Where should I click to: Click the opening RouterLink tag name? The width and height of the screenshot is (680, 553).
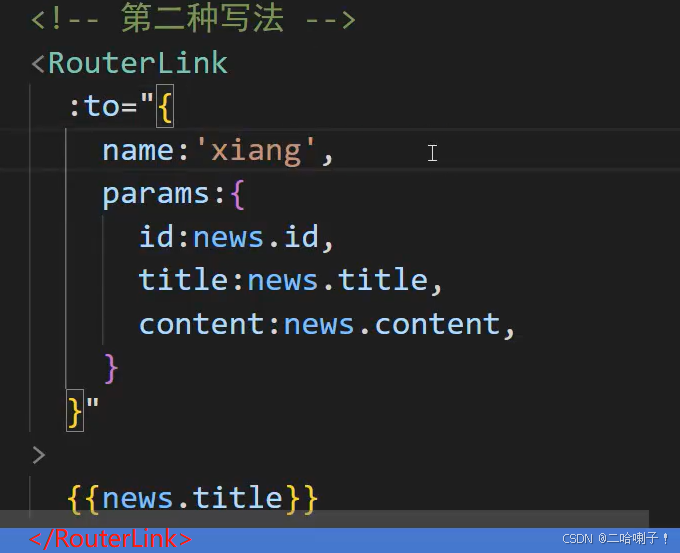[x=138, y=63]
